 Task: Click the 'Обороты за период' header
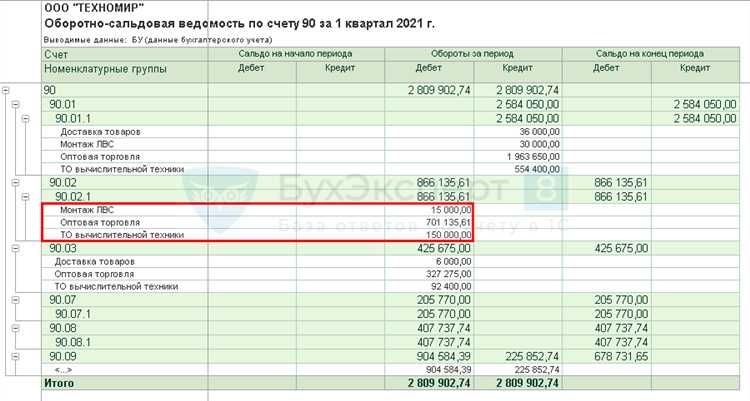click(472, 54)
